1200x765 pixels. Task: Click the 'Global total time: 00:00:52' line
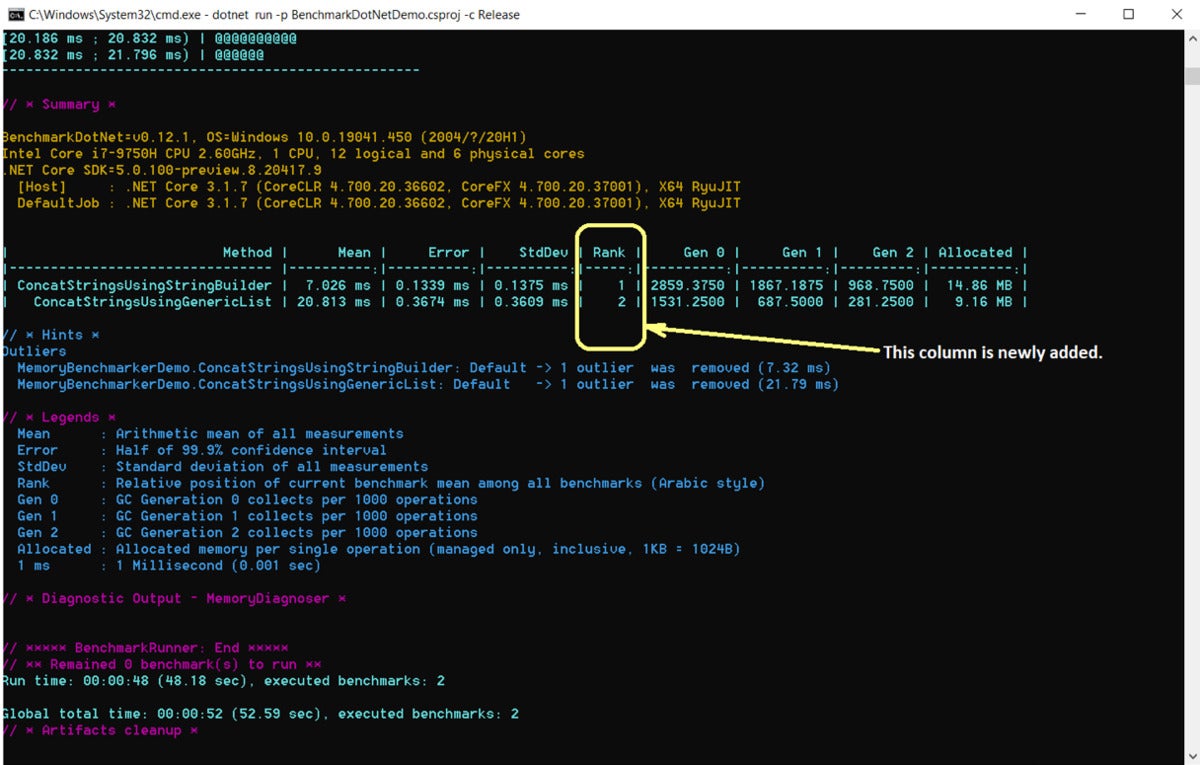click(x=260, y=713)
